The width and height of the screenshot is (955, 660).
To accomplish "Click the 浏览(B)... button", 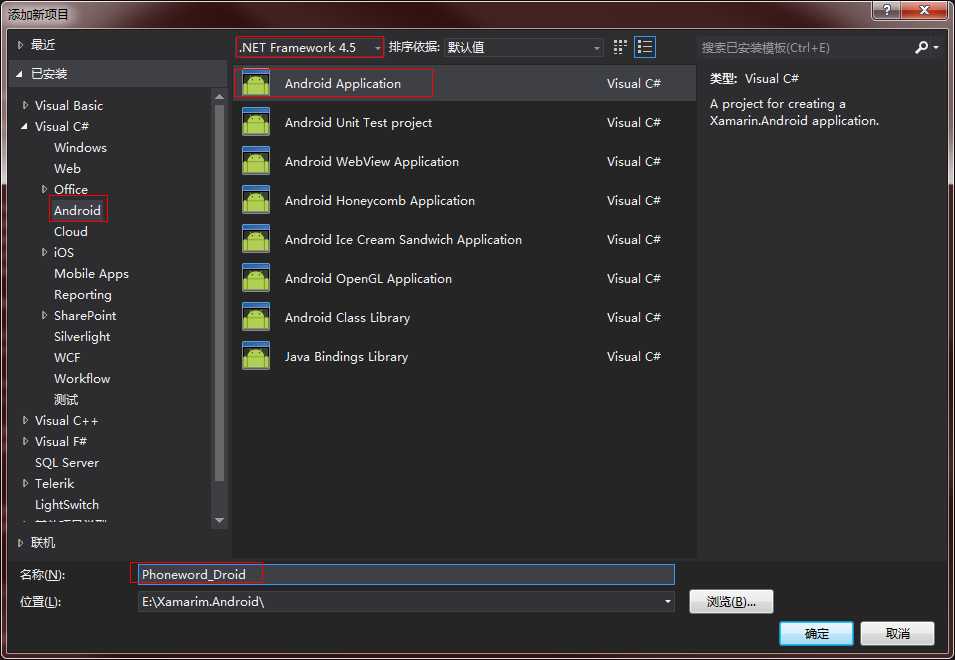I will (731, 602).
